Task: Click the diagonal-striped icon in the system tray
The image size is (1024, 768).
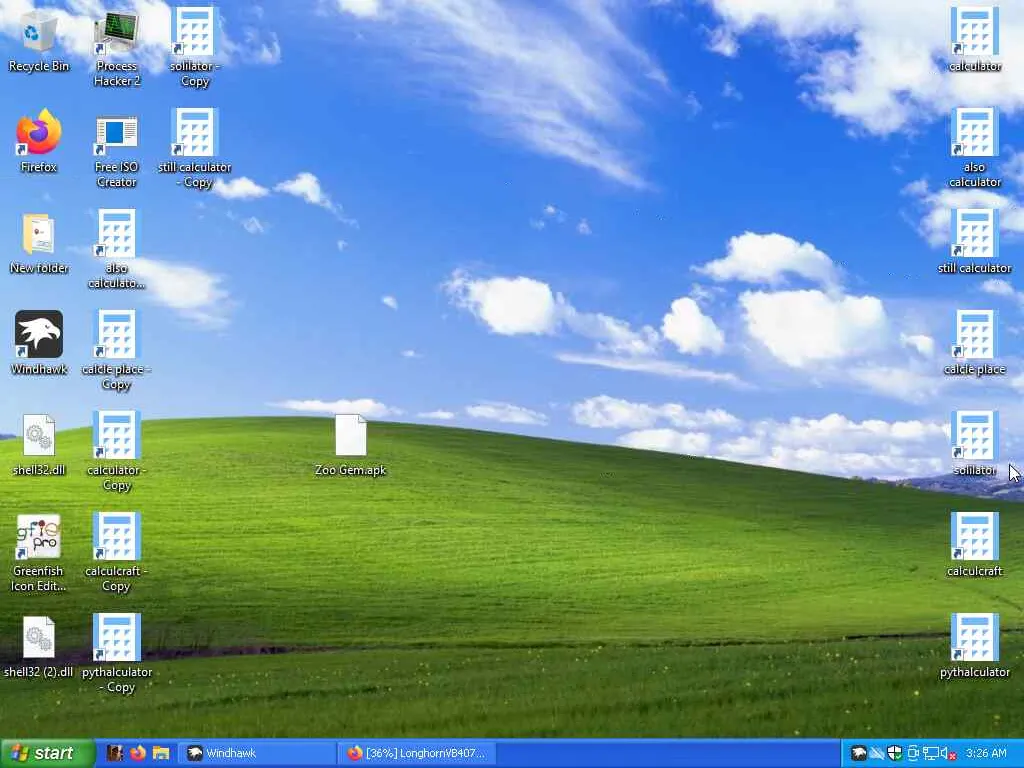Action: click(x=876, y=754)
